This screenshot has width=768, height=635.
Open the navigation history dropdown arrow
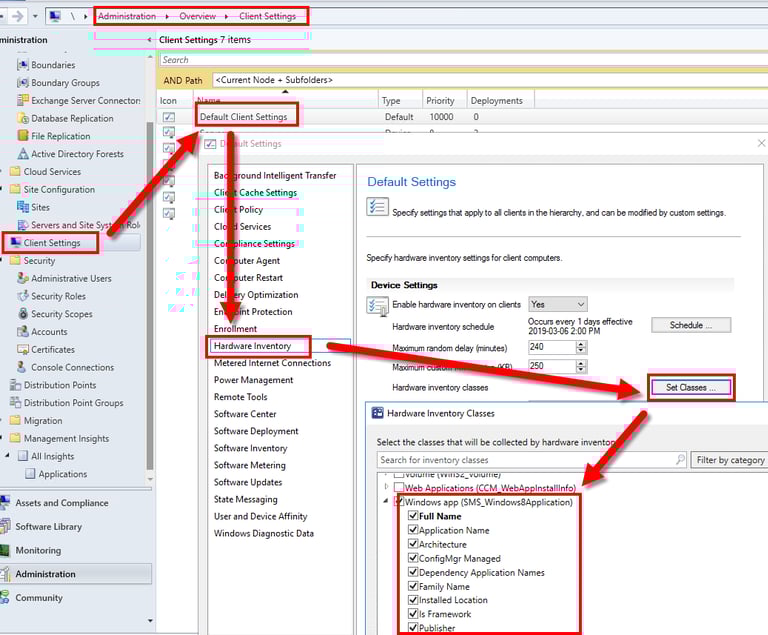tap(35, 16)
